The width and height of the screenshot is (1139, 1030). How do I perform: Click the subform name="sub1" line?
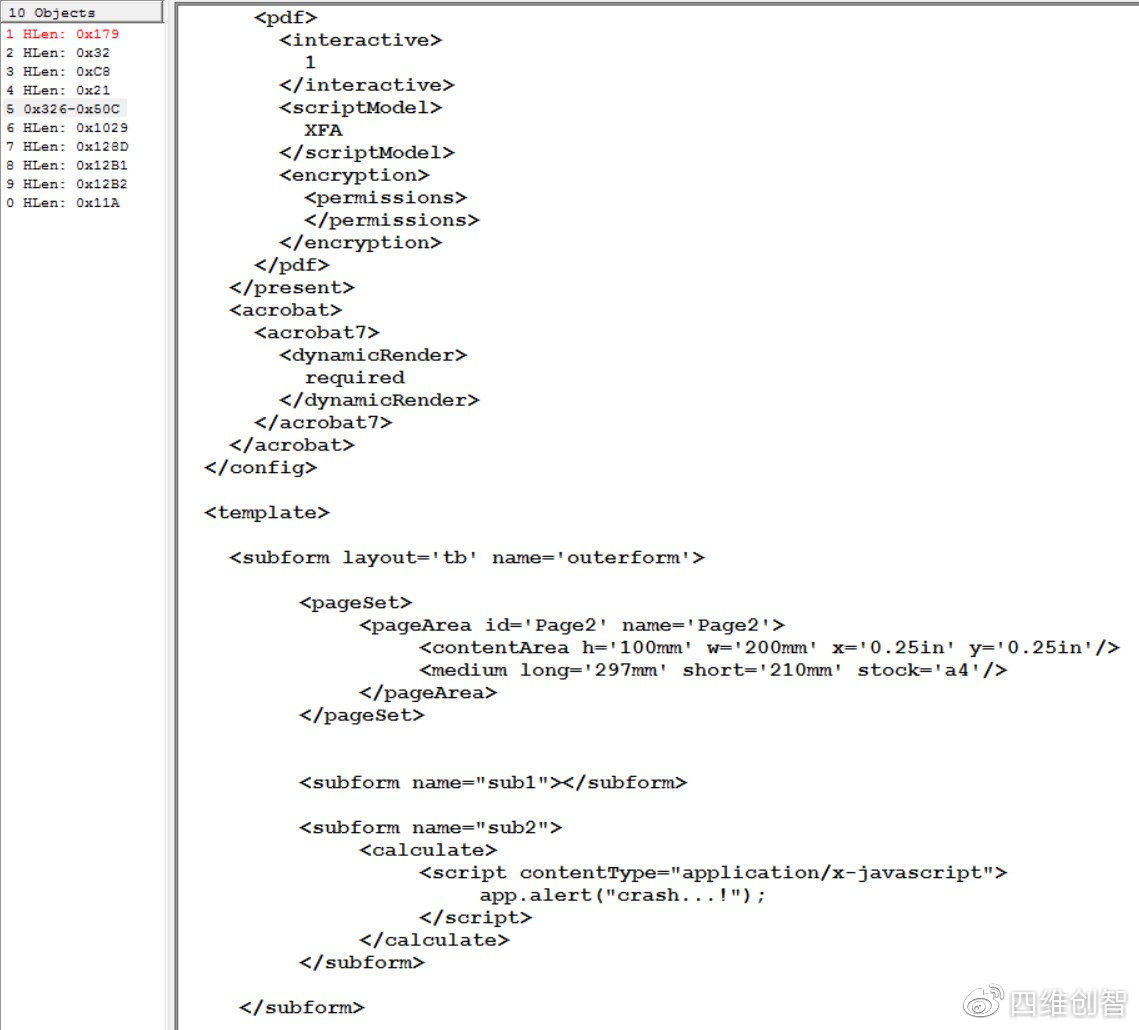[x=492, y=783]
